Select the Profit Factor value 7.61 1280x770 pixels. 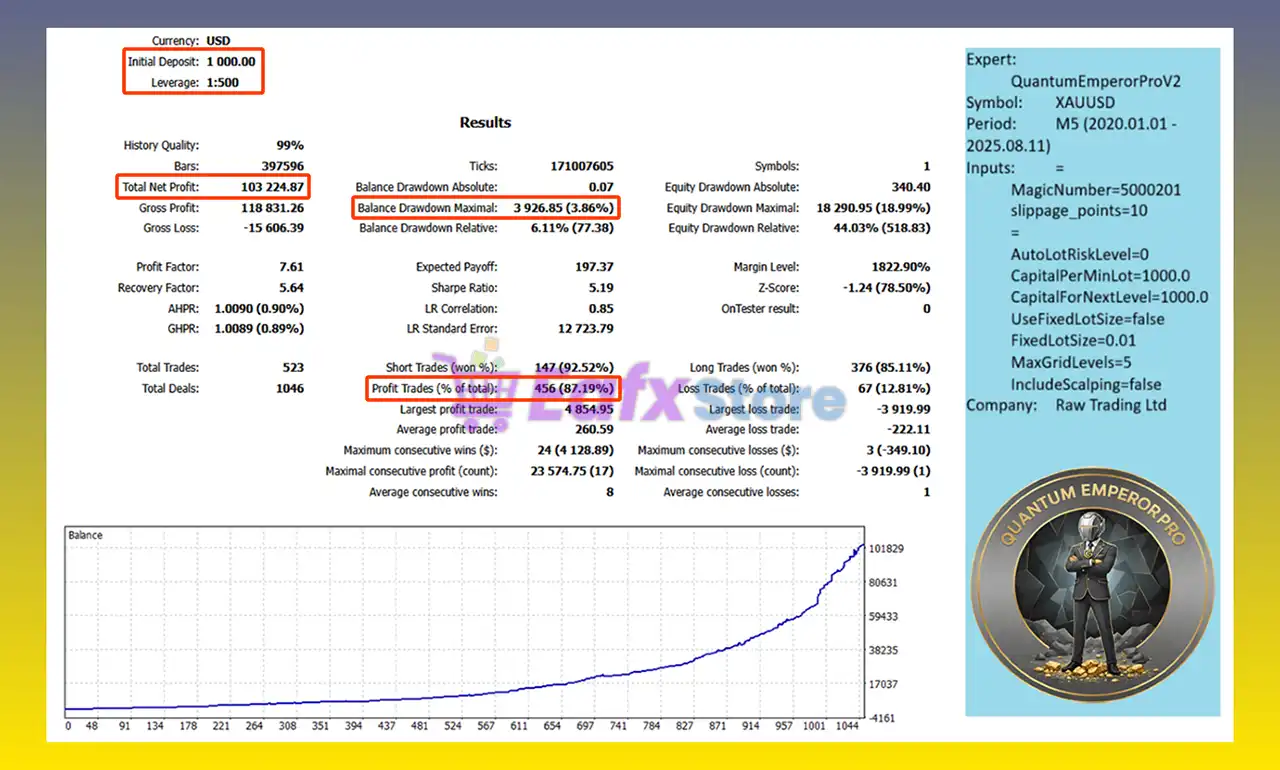pos(292,267)
